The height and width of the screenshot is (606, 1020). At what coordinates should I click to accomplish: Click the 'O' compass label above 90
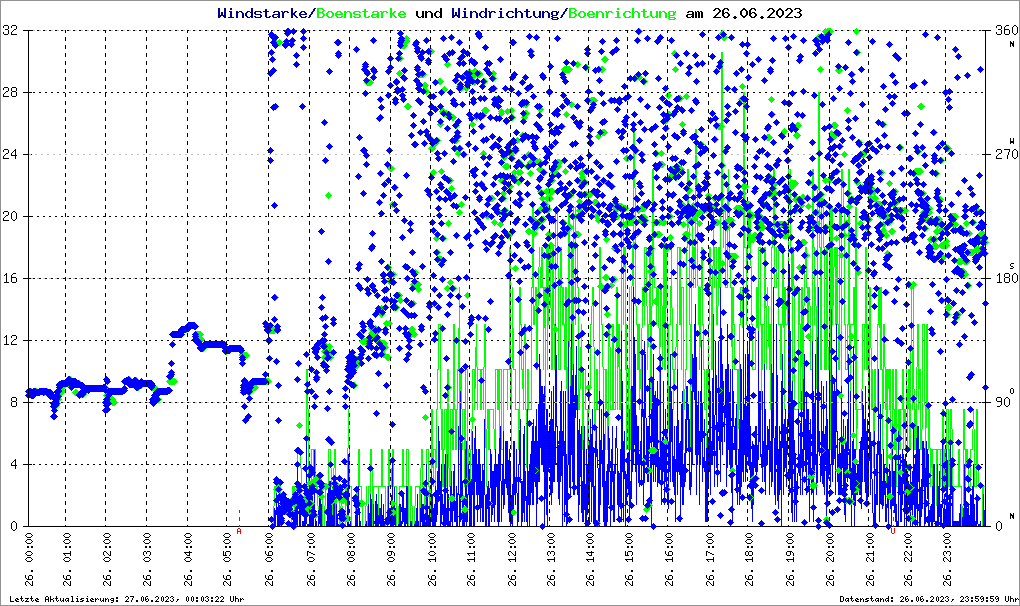tap(1012, 390)
